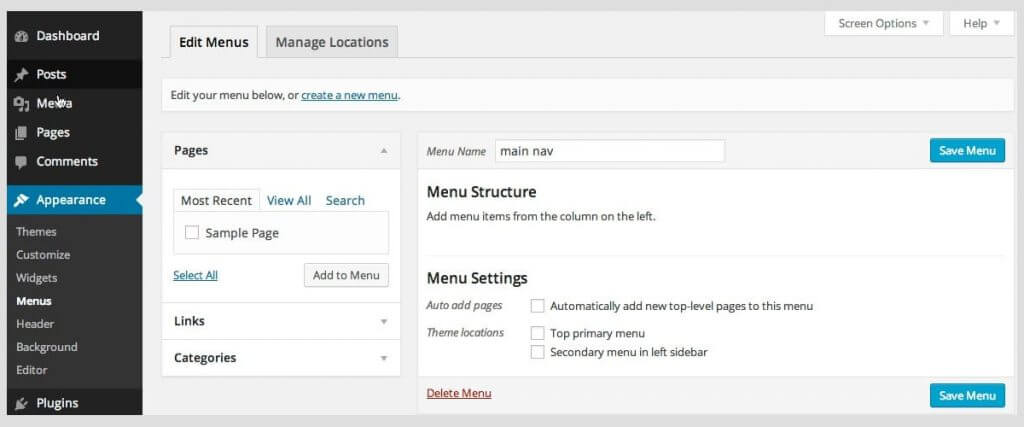The image size is (1024, 427).
Task: Tick Secondary menu in left sidebar
Action: [x=537, y=352]
